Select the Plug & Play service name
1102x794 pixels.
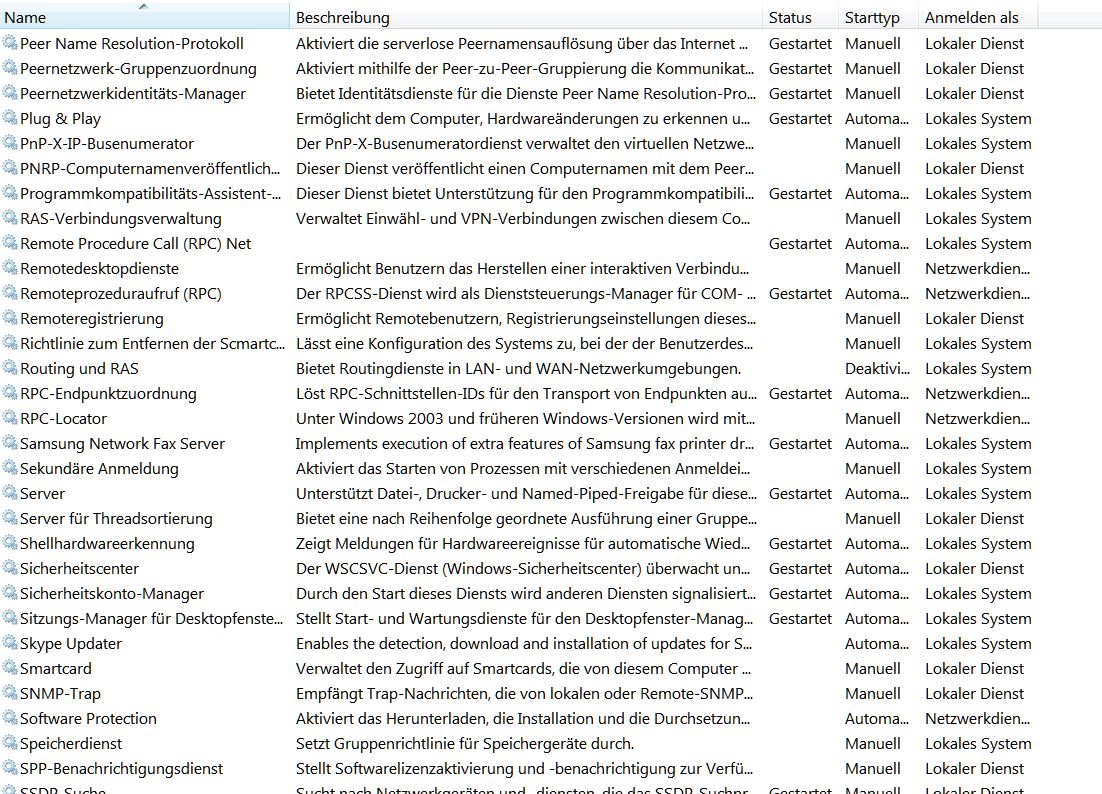click(60, 119)
